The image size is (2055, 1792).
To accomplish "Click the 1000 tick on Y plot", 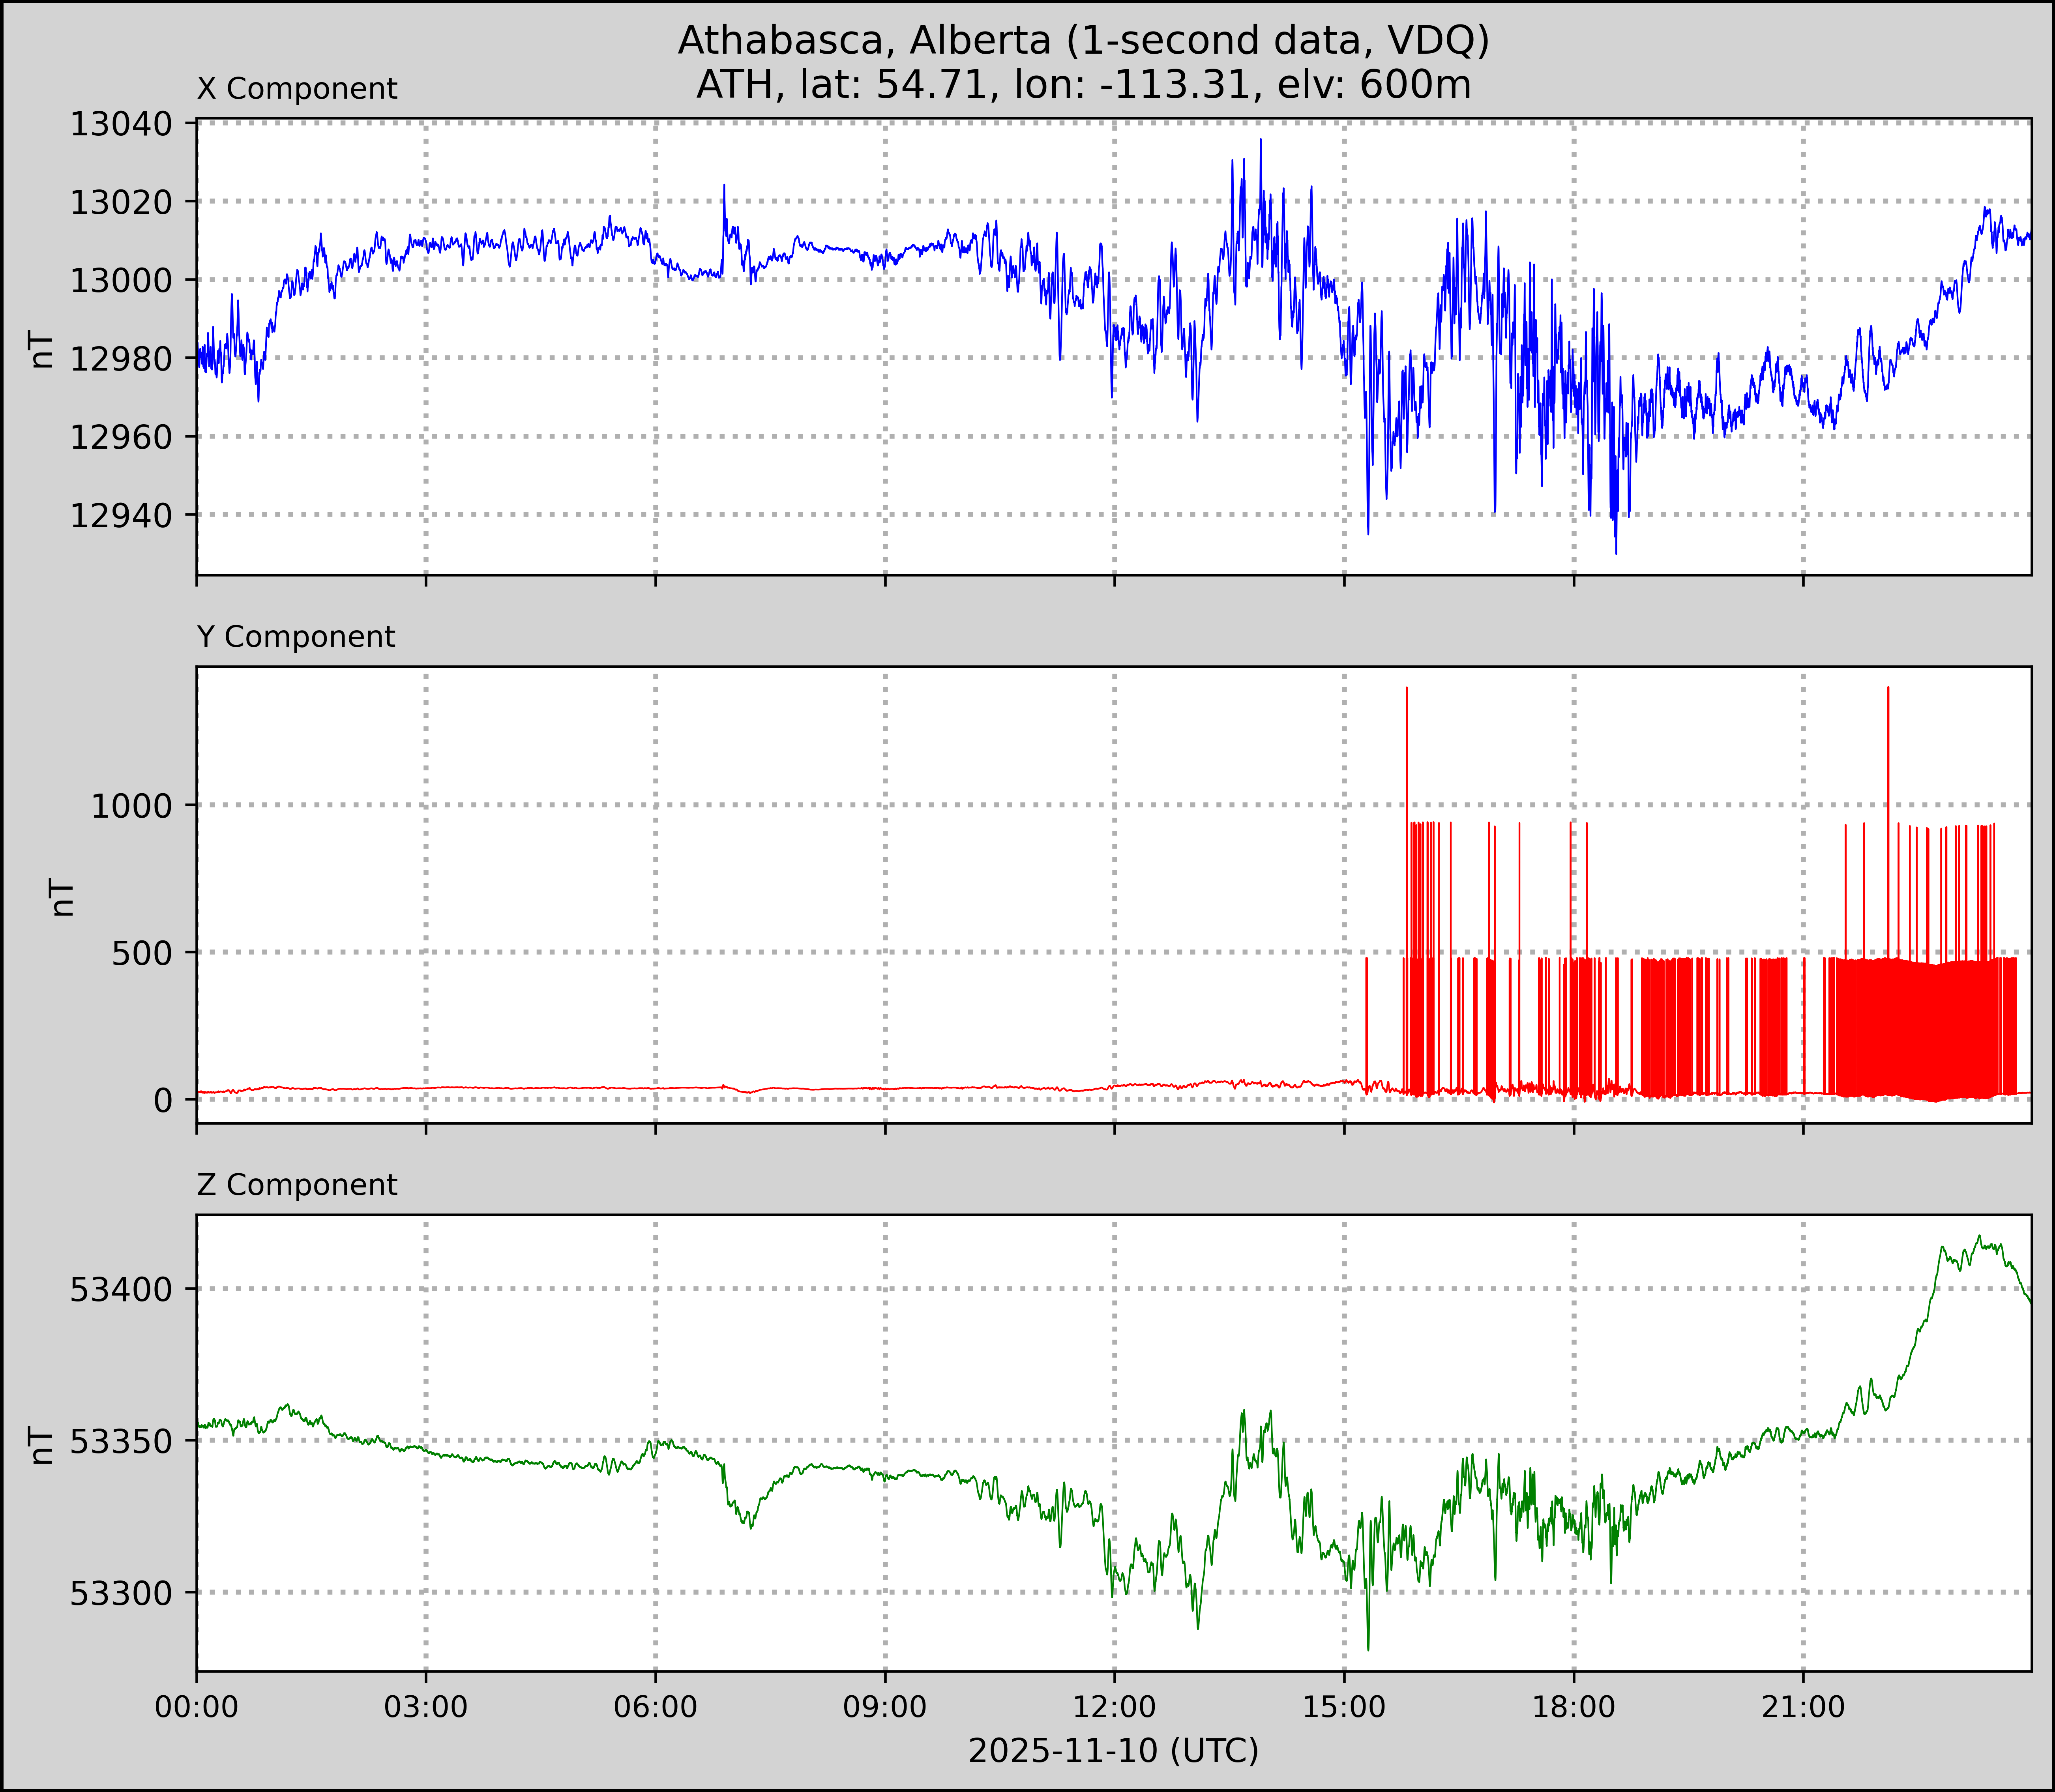I will [131, 806].
